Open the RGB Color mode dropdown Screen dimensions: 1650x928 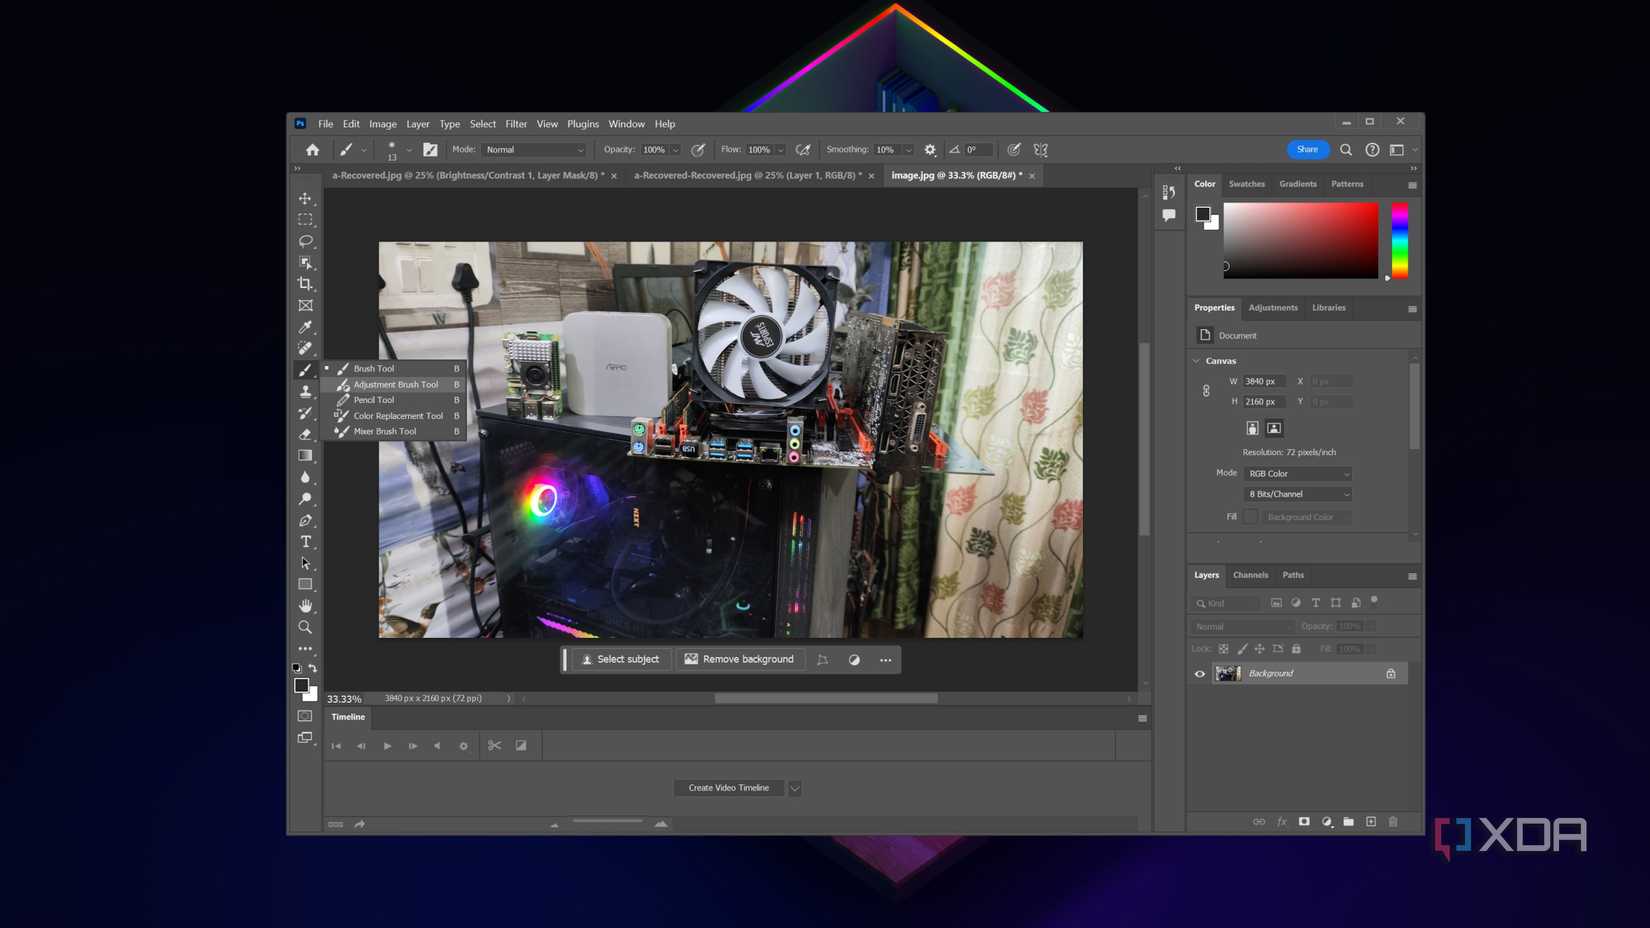click(x=1298, y=474)
